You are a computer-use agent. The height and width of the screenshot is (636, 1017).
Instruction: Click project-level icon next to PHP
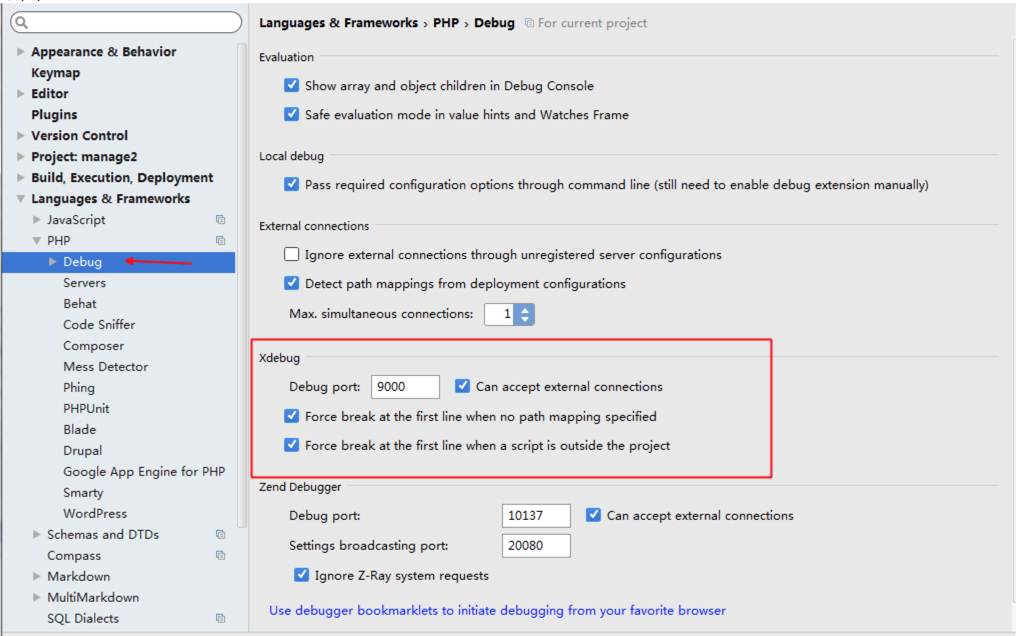pyautogui.click(x=220, y=241)
